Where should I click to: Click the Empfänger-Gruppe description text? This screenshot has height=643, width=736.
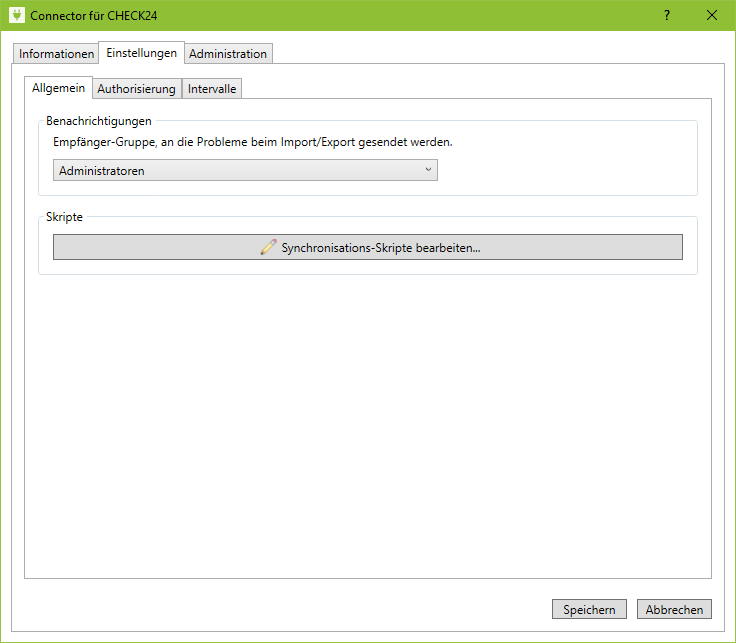(x=252, y=142)
